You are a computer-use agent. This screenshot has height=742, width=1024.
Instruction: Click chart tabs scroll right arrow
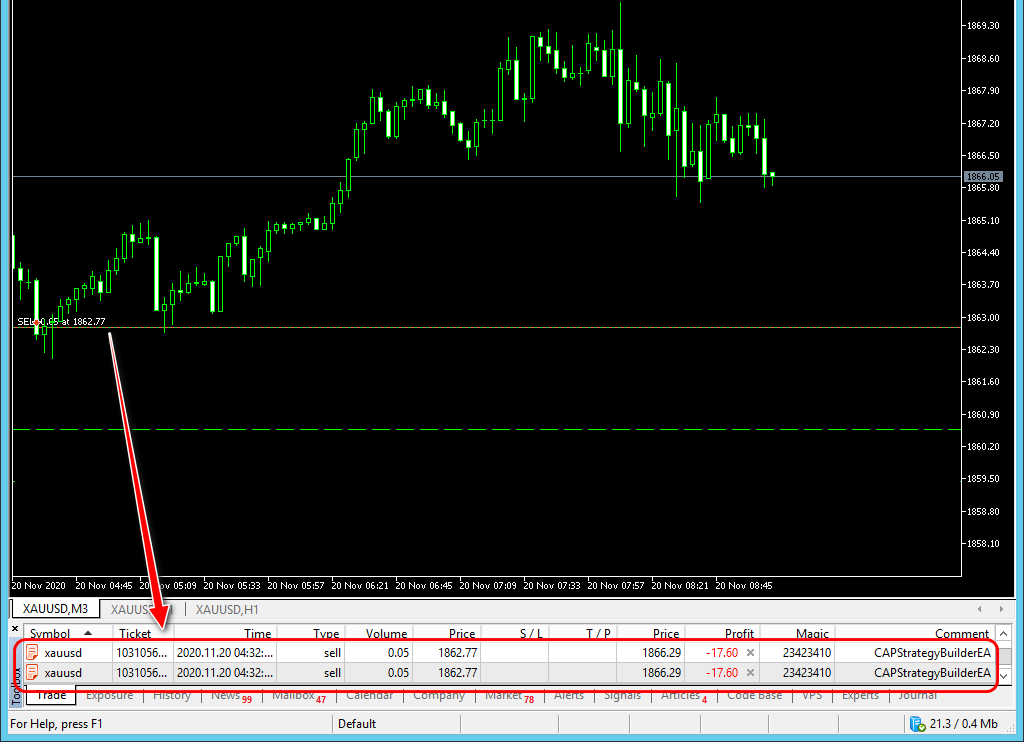click(x=1001, y=609)
